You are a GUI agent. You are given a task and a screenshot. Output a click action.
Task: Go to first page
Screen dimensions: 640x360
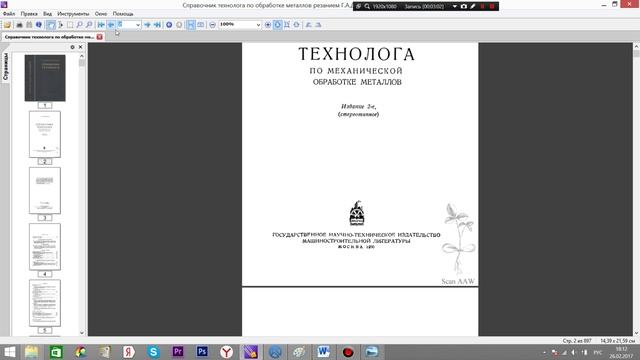click(101, 25)
